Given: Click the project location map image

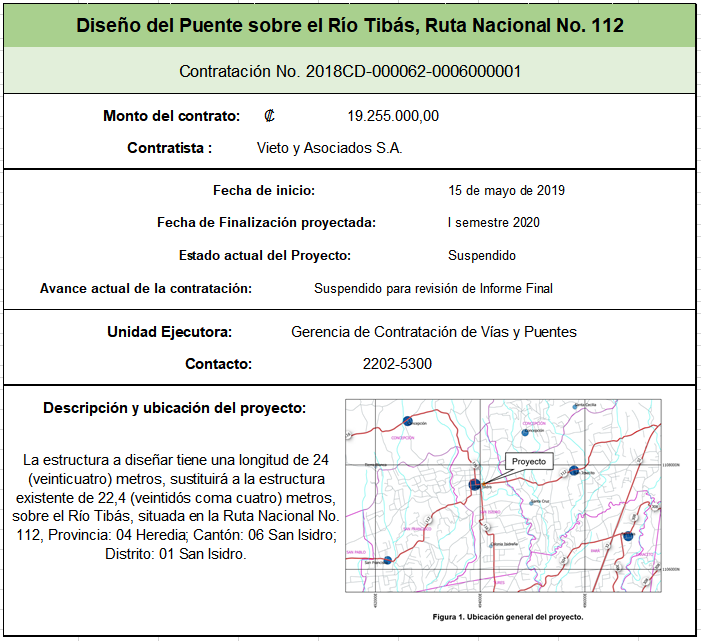Looking at the screenshot, I should coord(503,496).
